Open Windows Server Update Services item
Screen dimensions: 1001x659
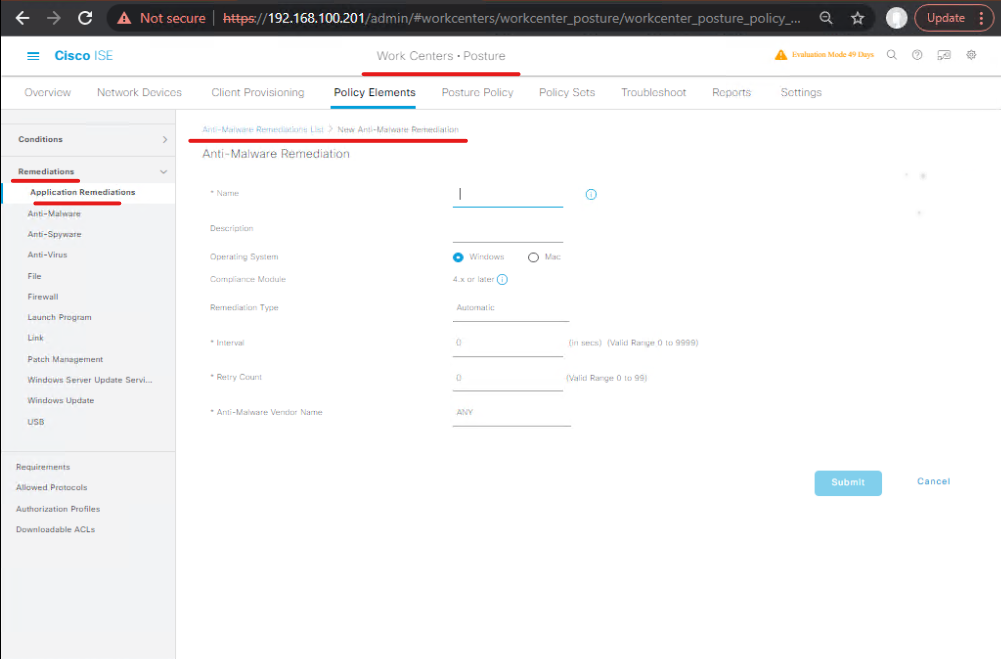click(90, 380)
